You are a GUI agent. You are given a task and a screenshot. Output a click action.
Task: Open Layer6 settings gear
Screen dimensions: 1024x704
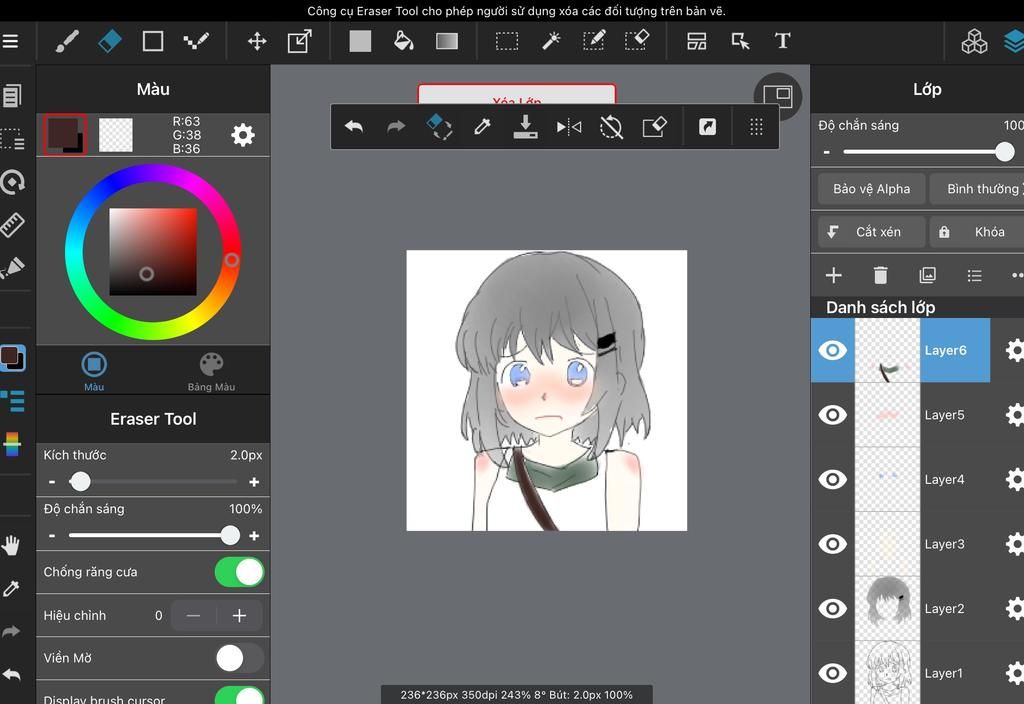click(1014, 351)
